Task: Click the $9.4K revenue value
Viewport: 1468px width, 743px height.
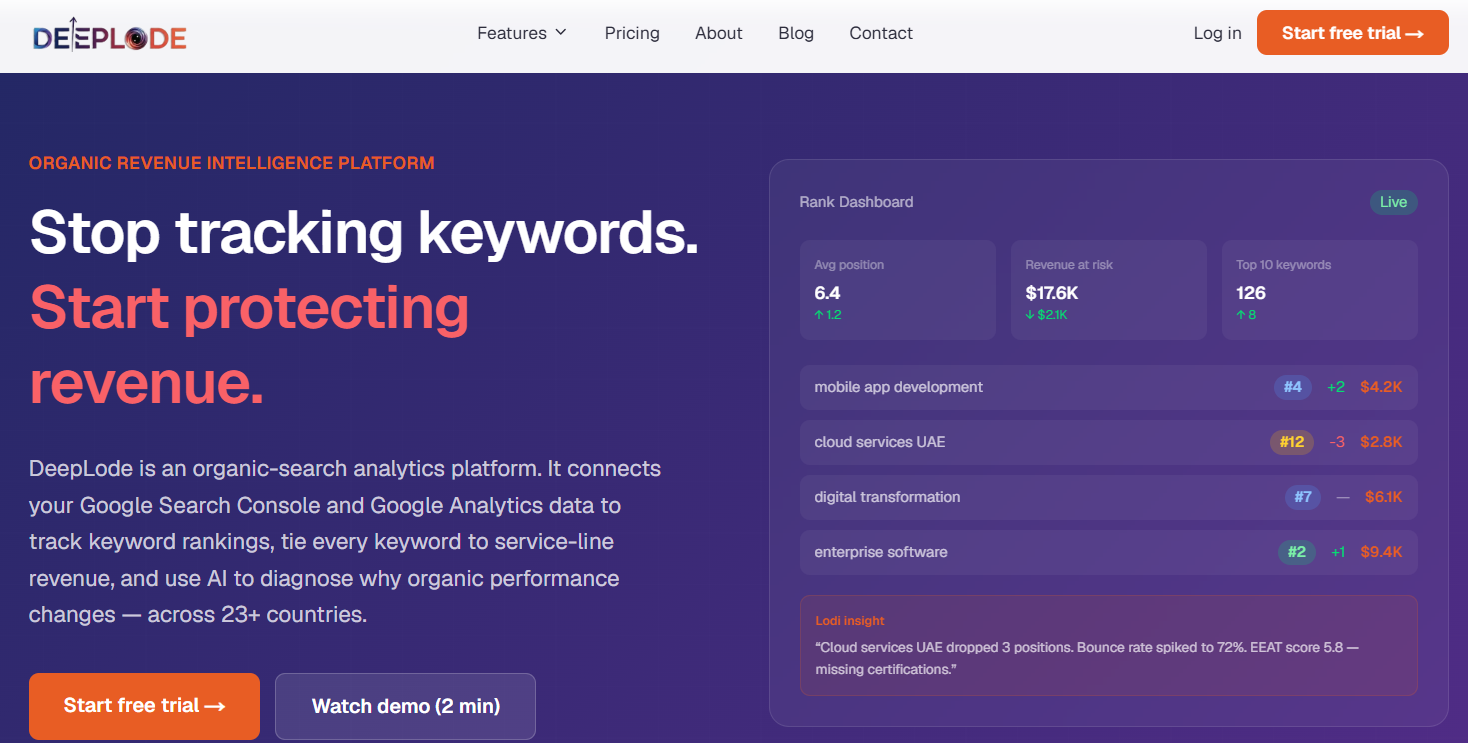Action: point(1381,552)
